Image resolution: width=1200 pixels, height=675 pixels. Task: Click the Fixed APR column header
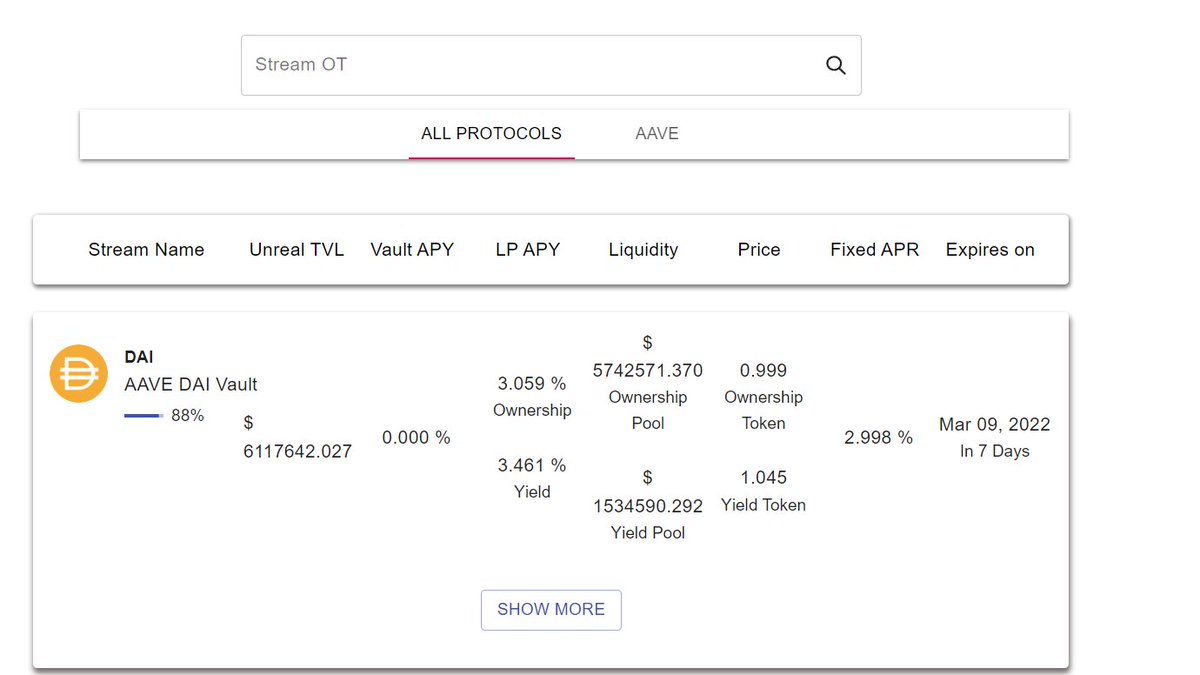(874, 250)
